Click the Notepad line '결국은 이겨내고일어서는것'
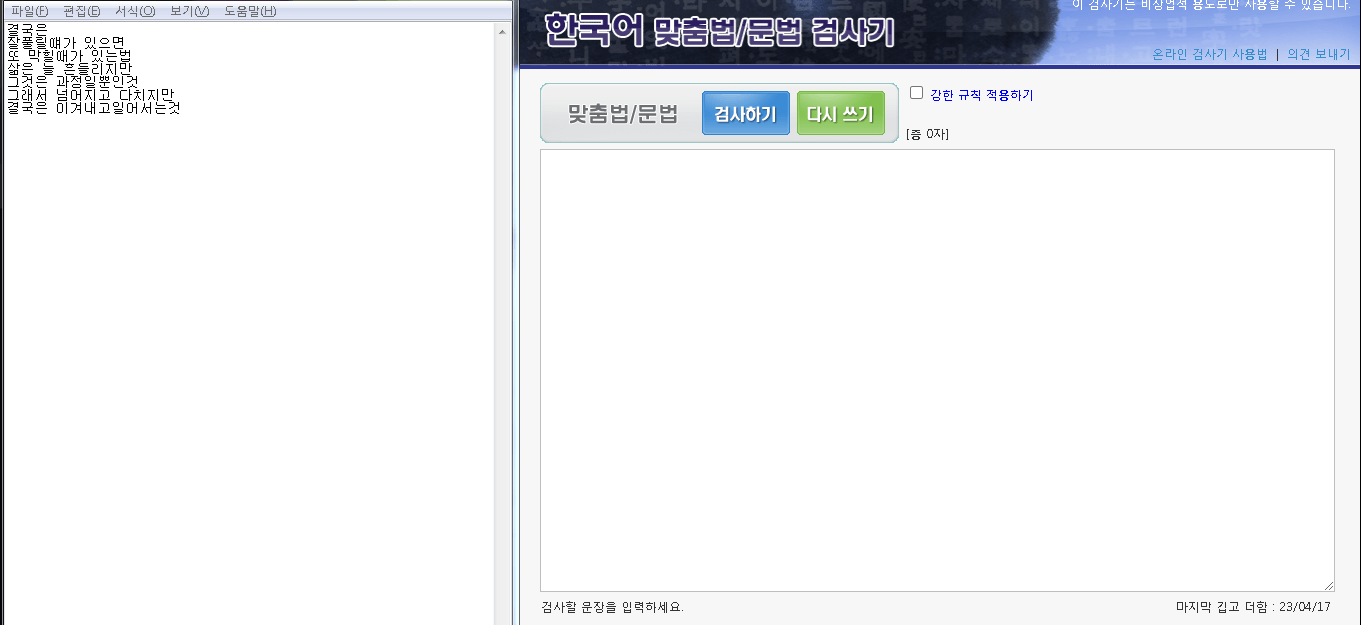1361x625 pixels. [93, 107]
